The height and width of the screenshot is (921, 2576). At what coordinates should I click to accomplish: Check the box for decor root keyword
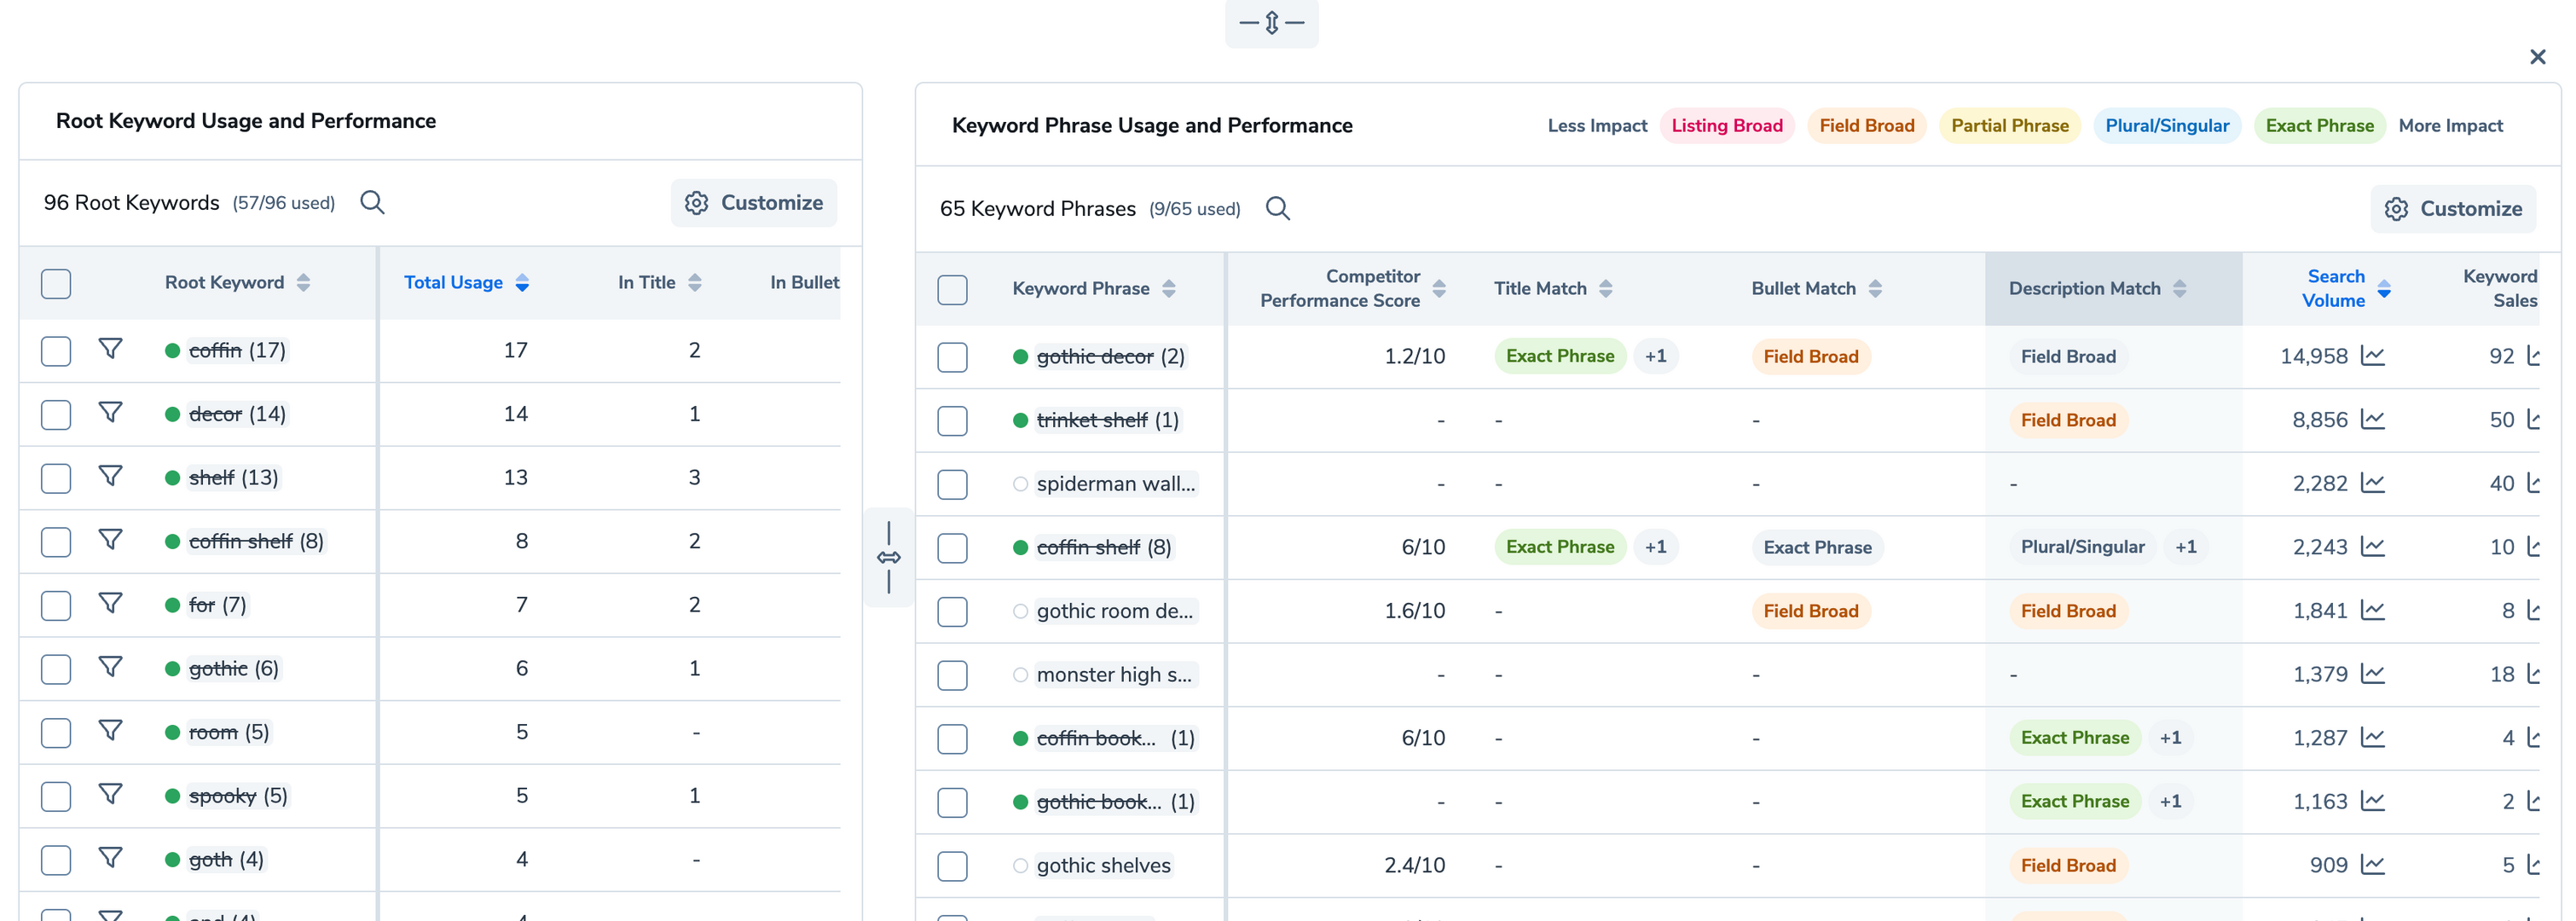tap(56, 414)
